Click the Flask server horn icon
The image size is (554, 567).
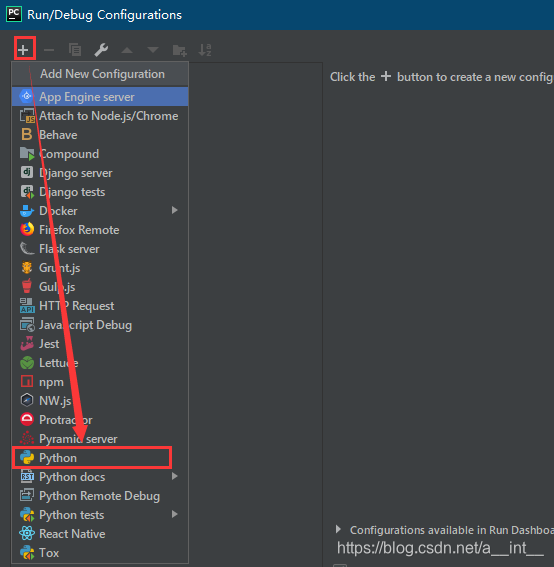point(27,248)
